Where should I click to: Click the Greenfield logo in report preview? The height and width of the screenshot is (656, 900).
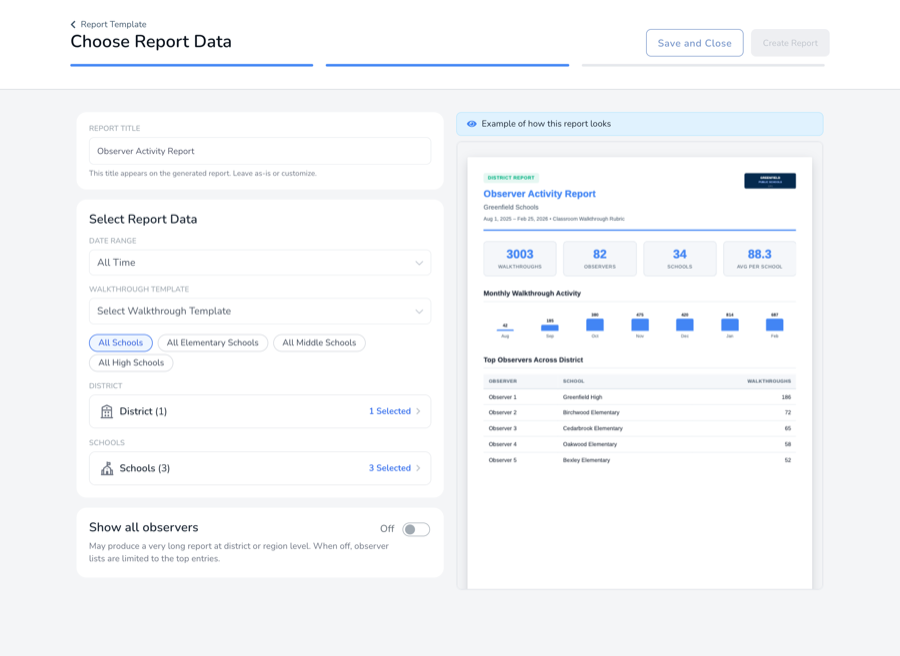[770, 181]
